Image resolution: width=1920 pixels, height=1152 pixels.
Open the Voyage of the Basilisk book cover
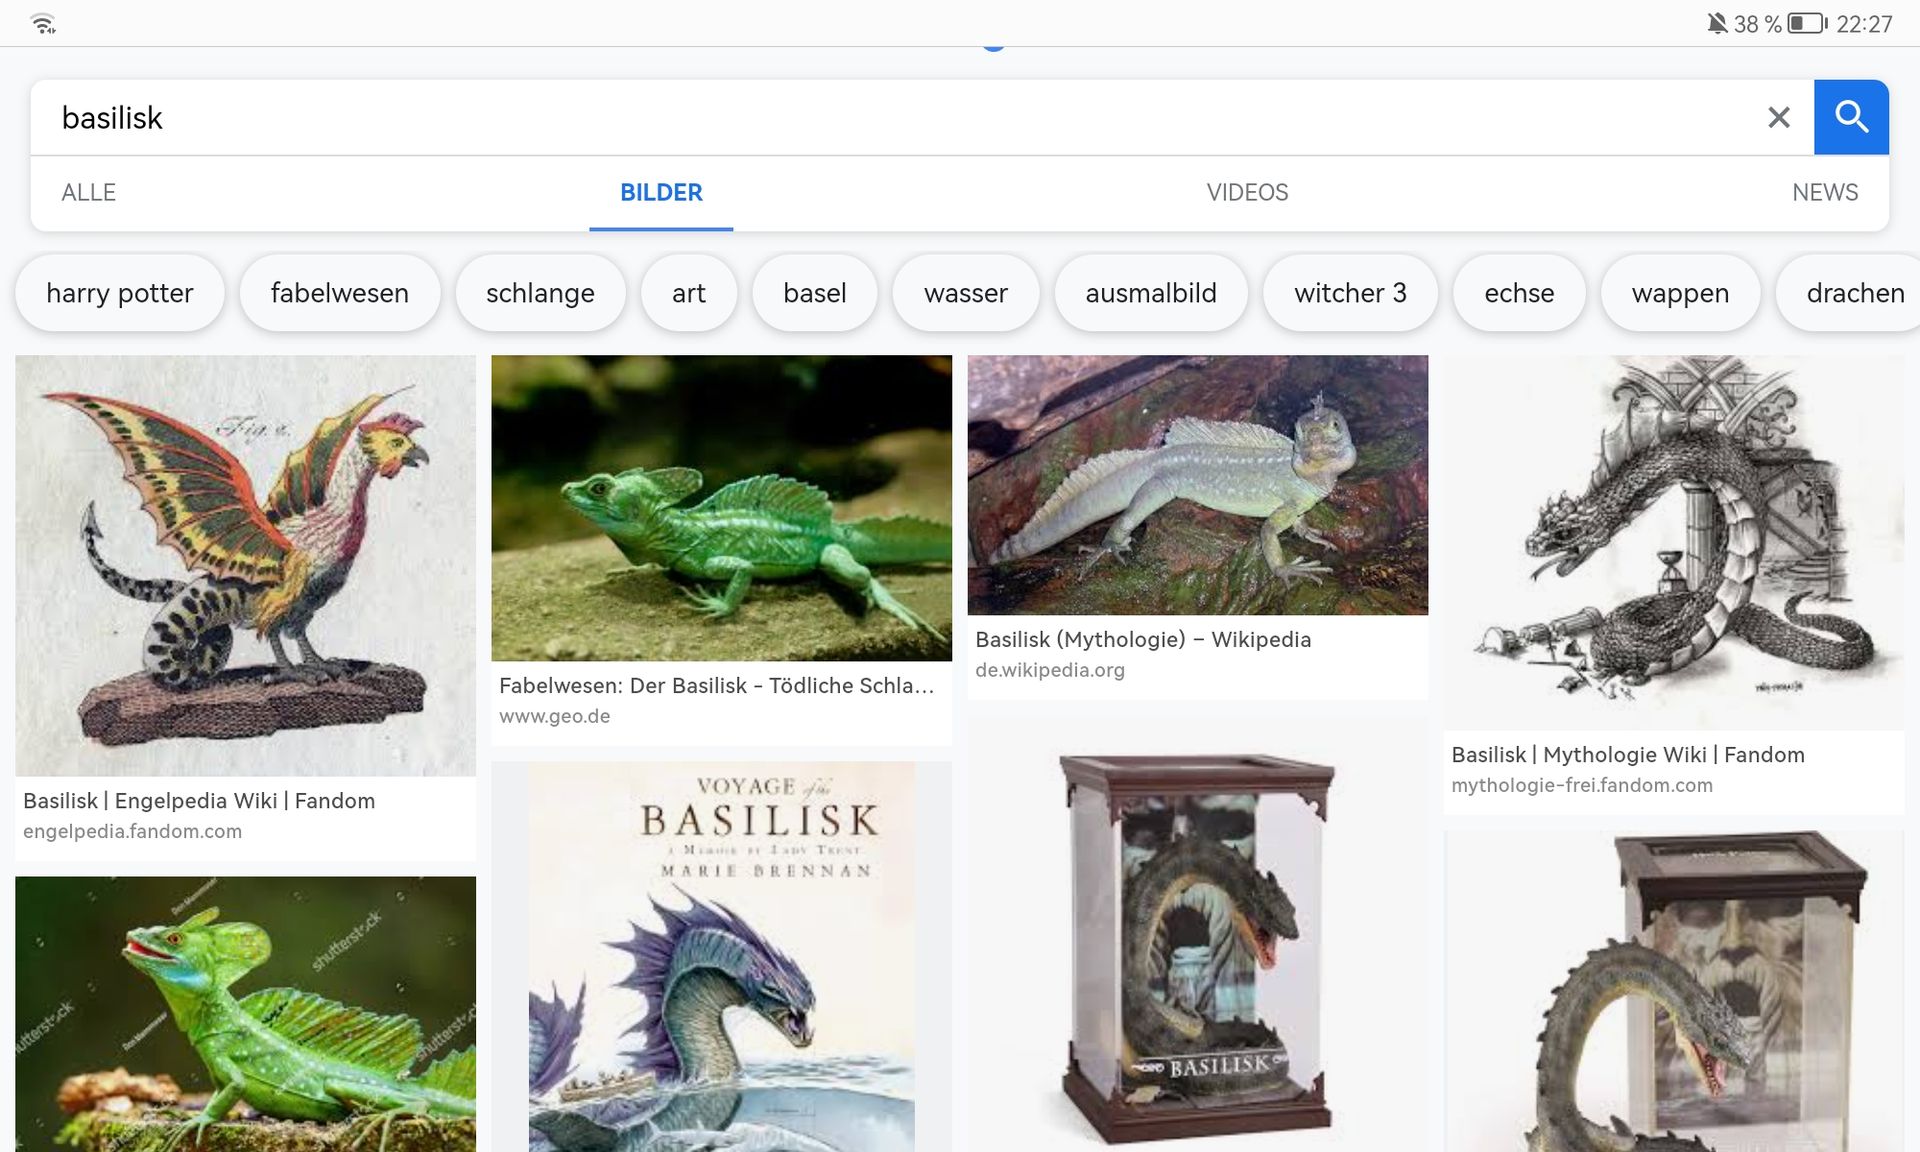tap(721, 955)
